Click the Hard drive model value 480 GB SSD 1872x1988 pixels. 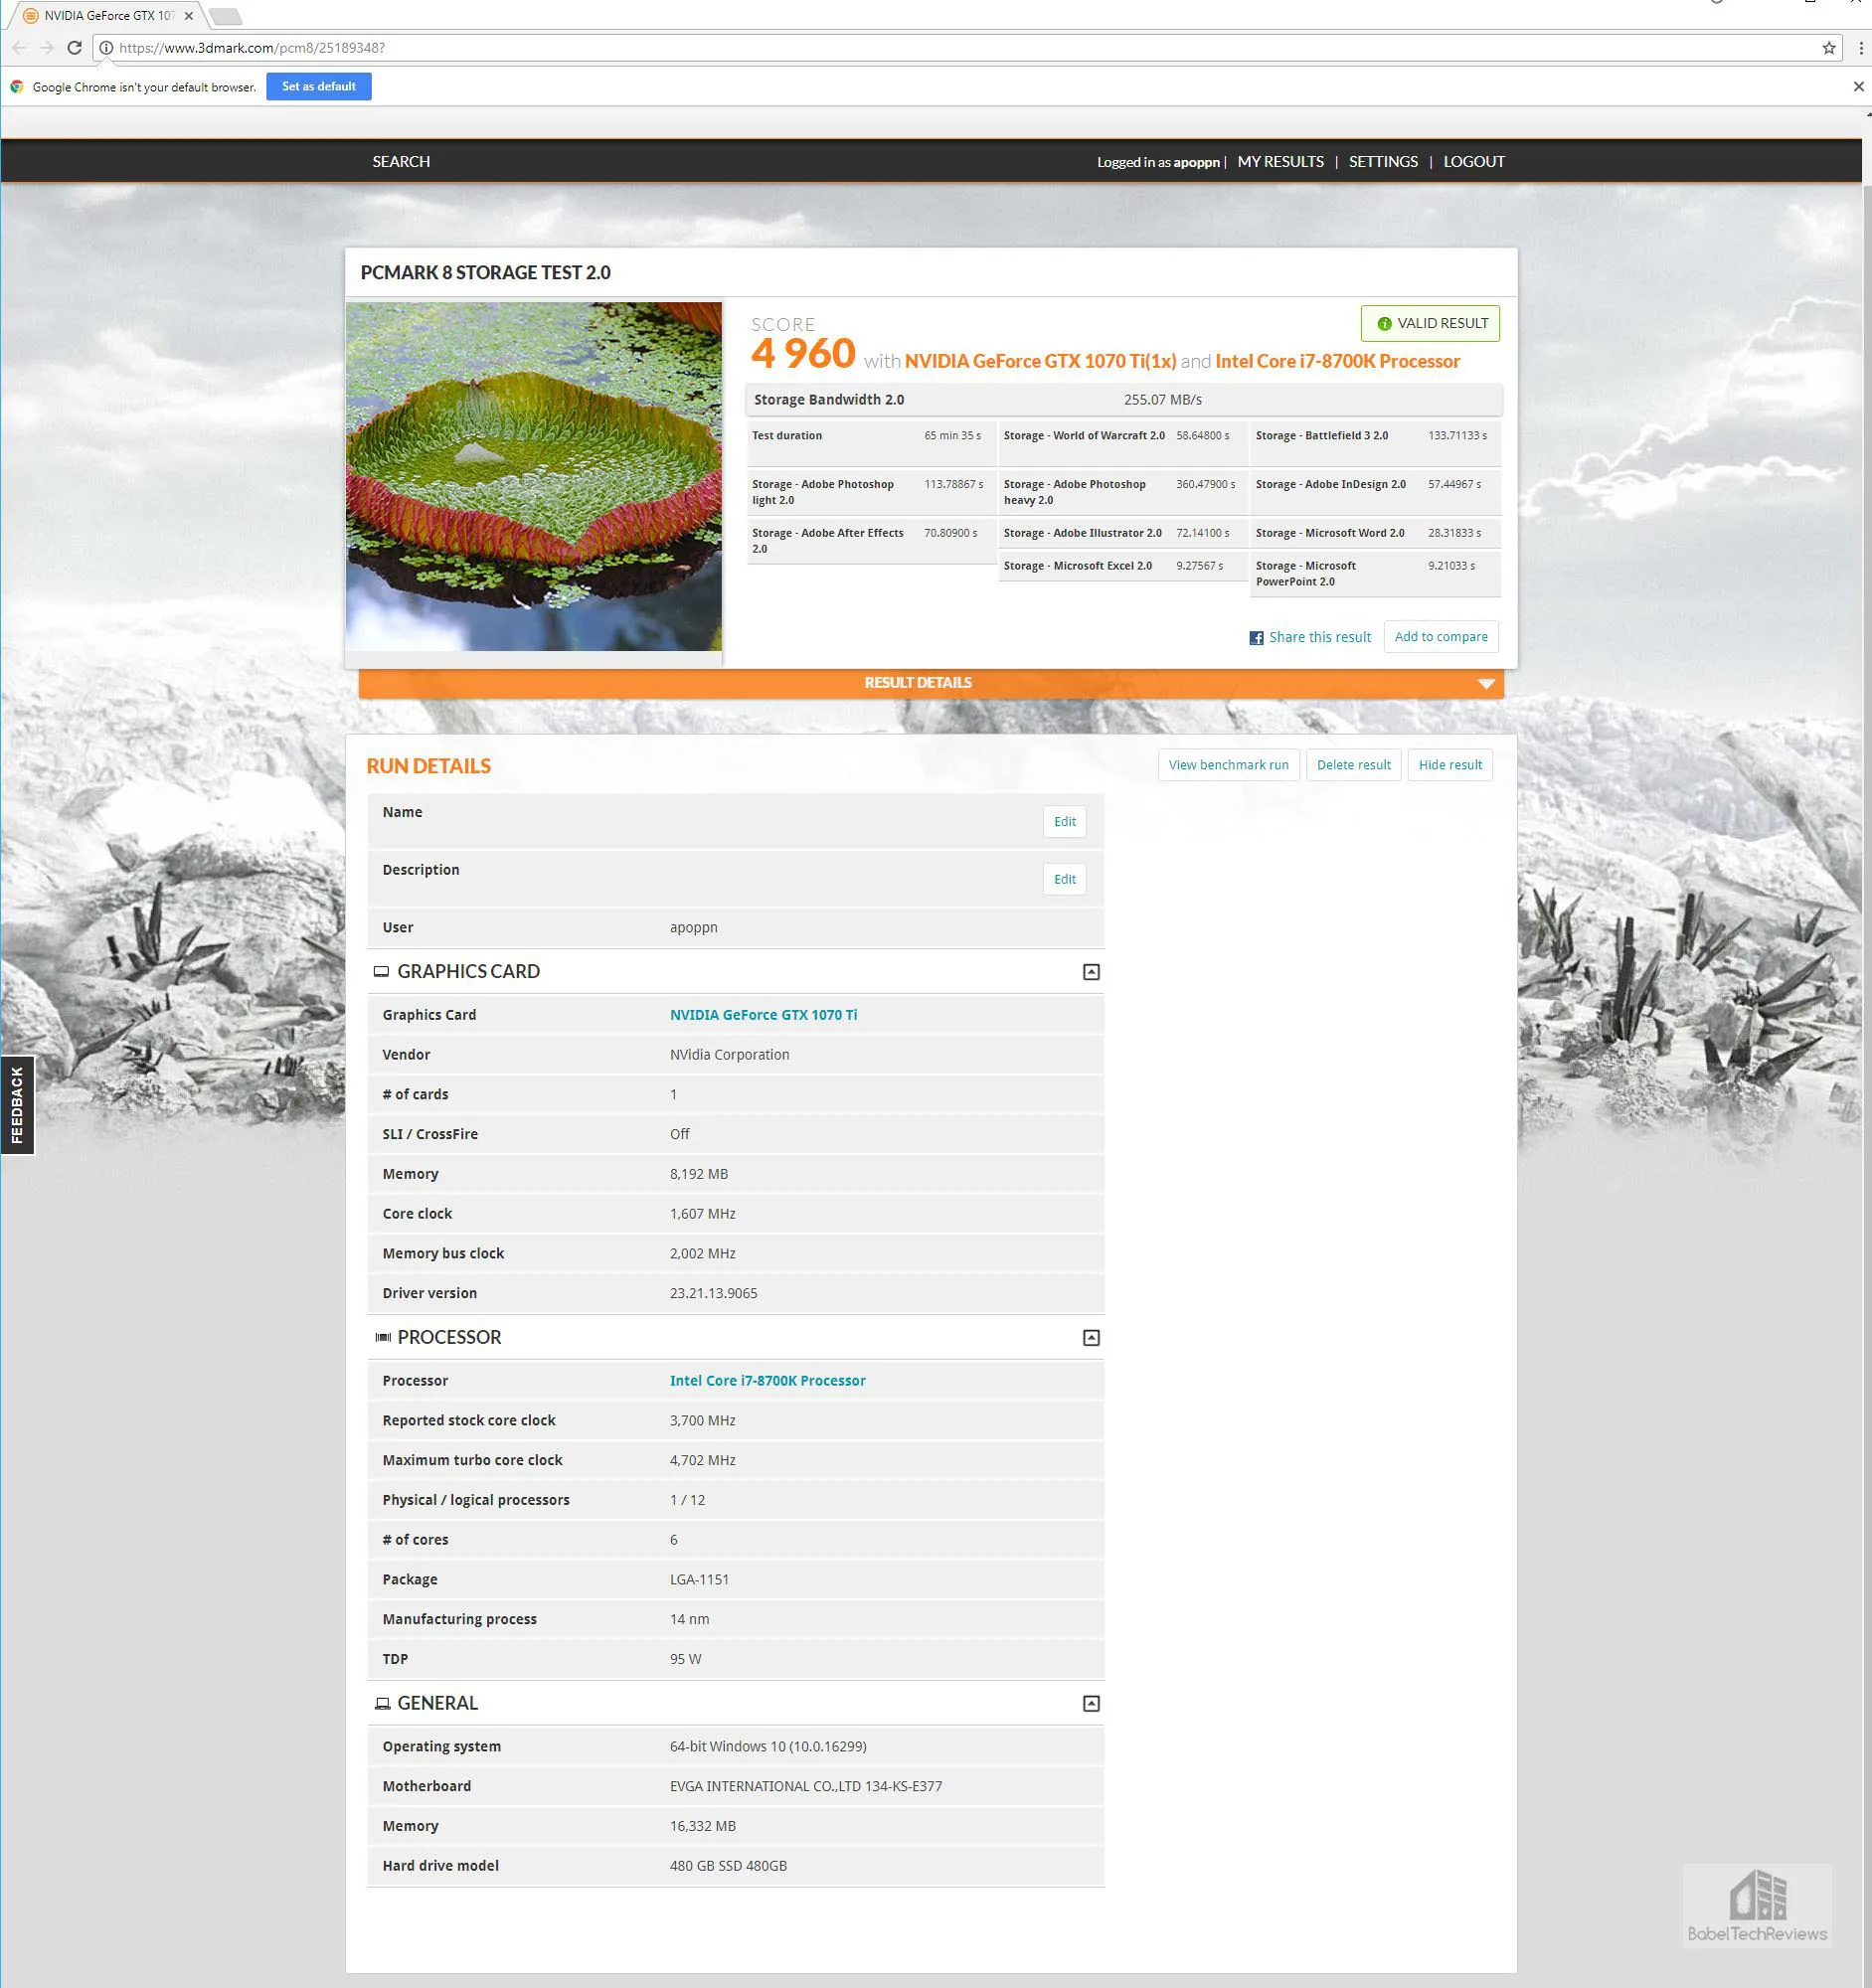point(728,1866)
